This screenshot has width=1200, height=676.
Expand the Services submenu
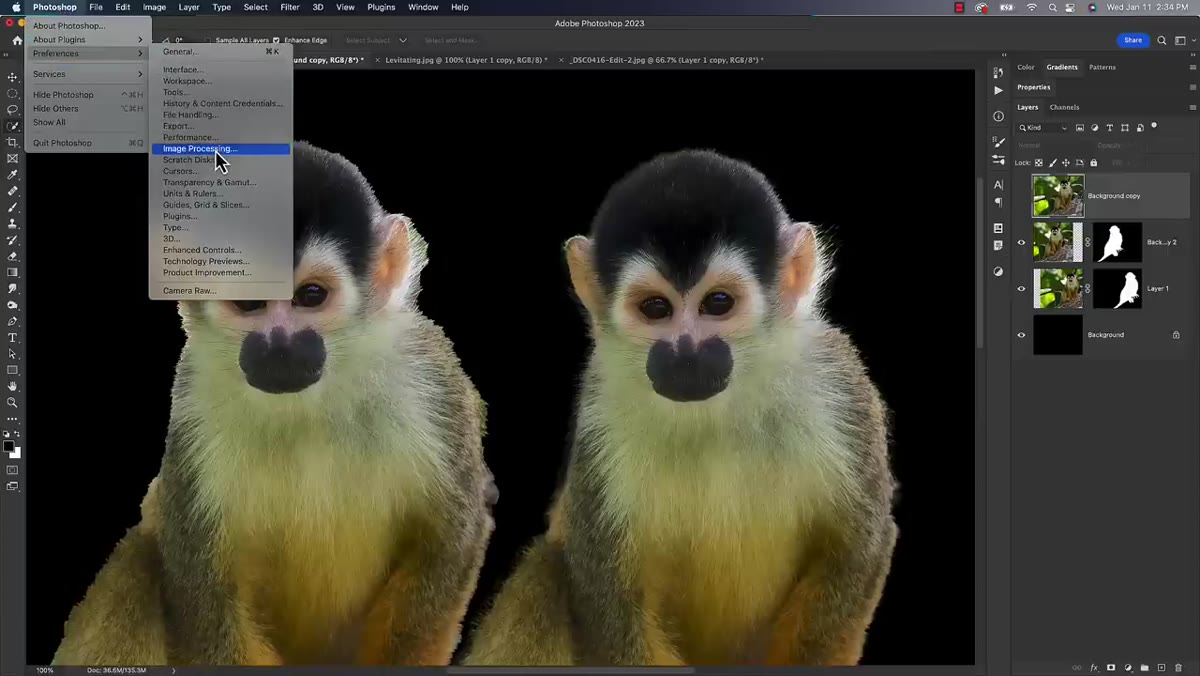(x=88, y=74)
